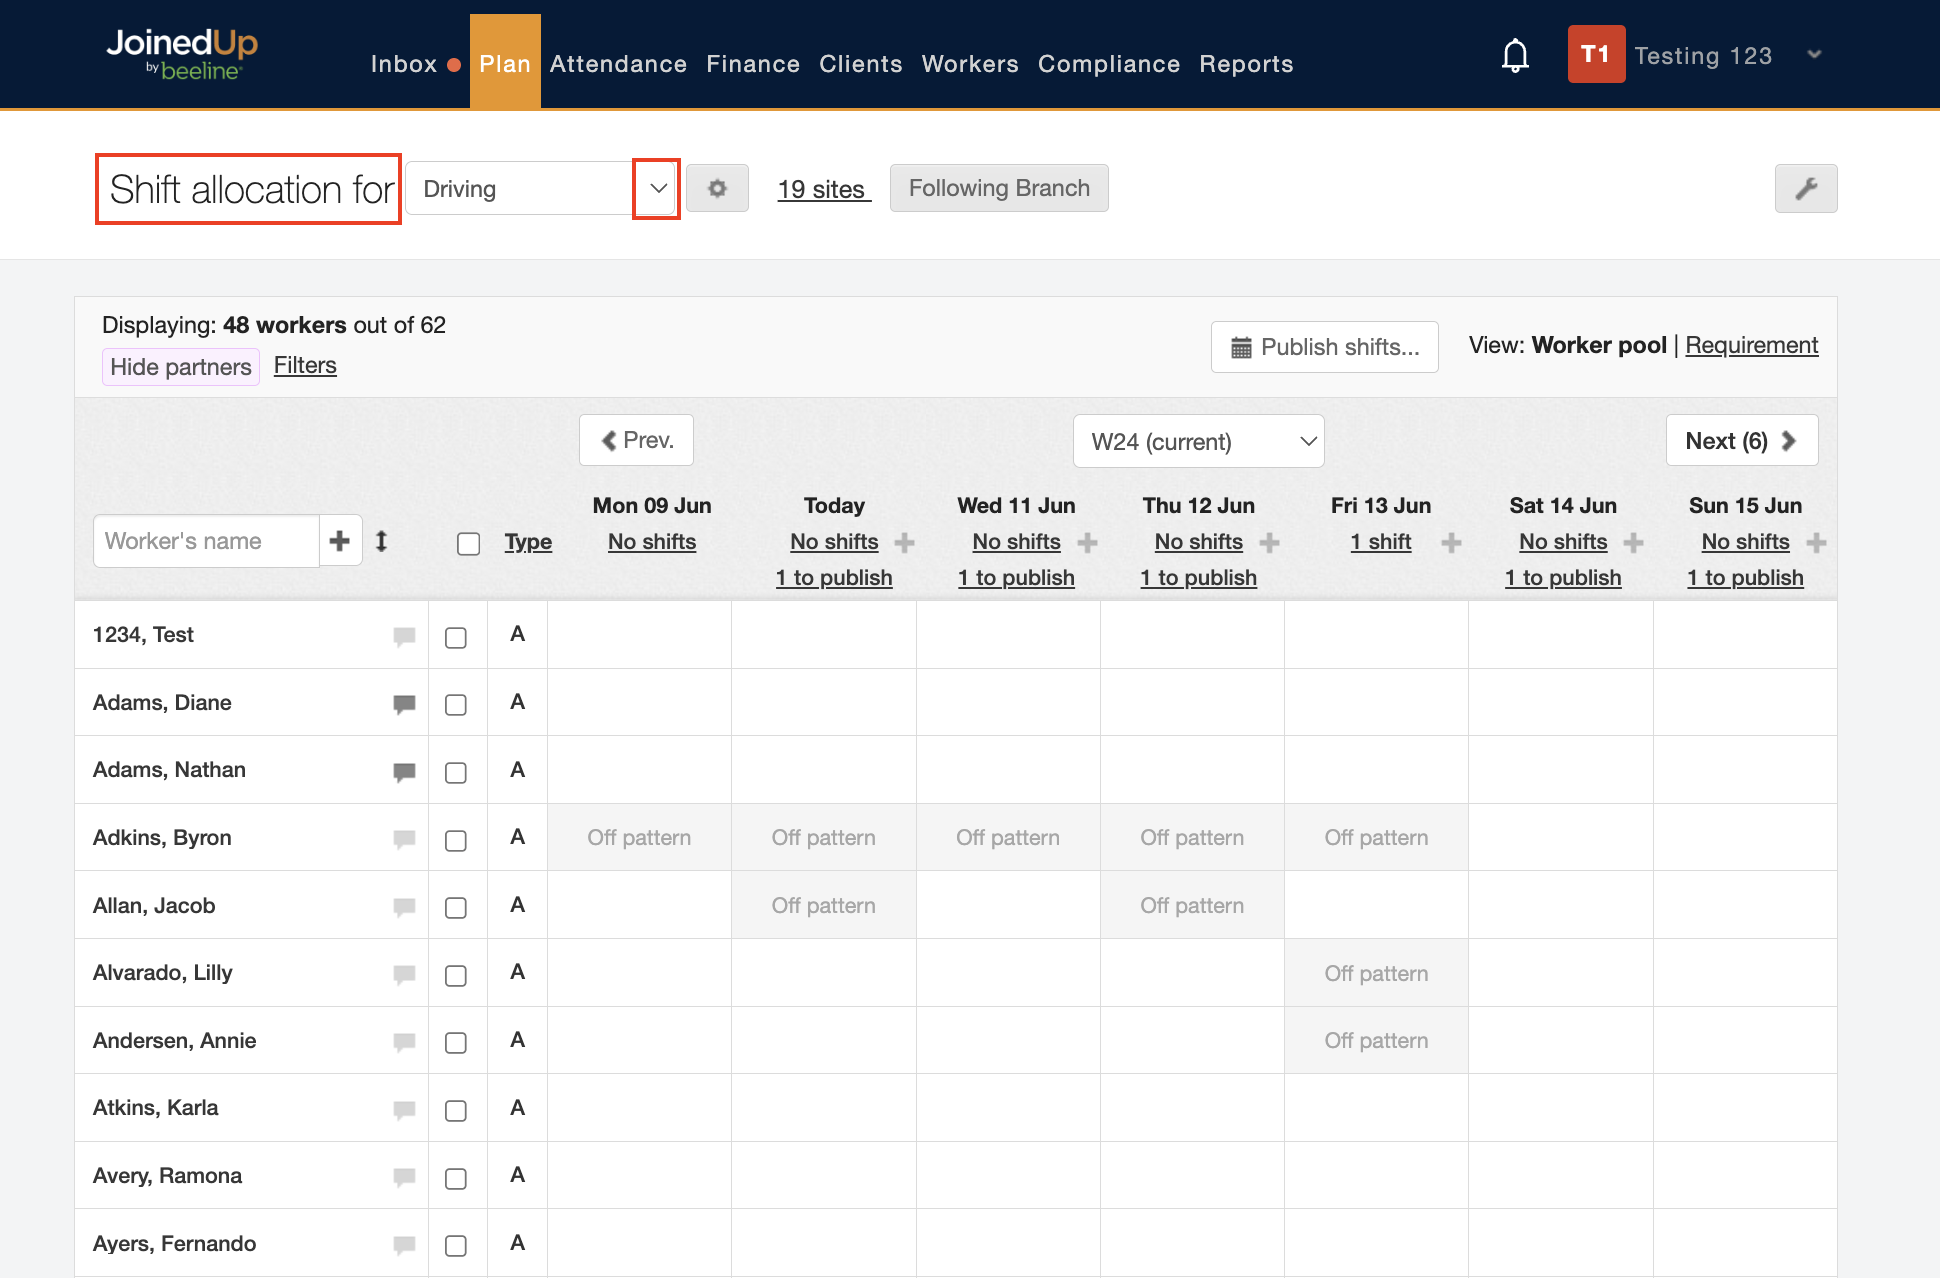1940x1278 pixels.
Task: Expand the Driving dropdown
Action: click(657, 188)
